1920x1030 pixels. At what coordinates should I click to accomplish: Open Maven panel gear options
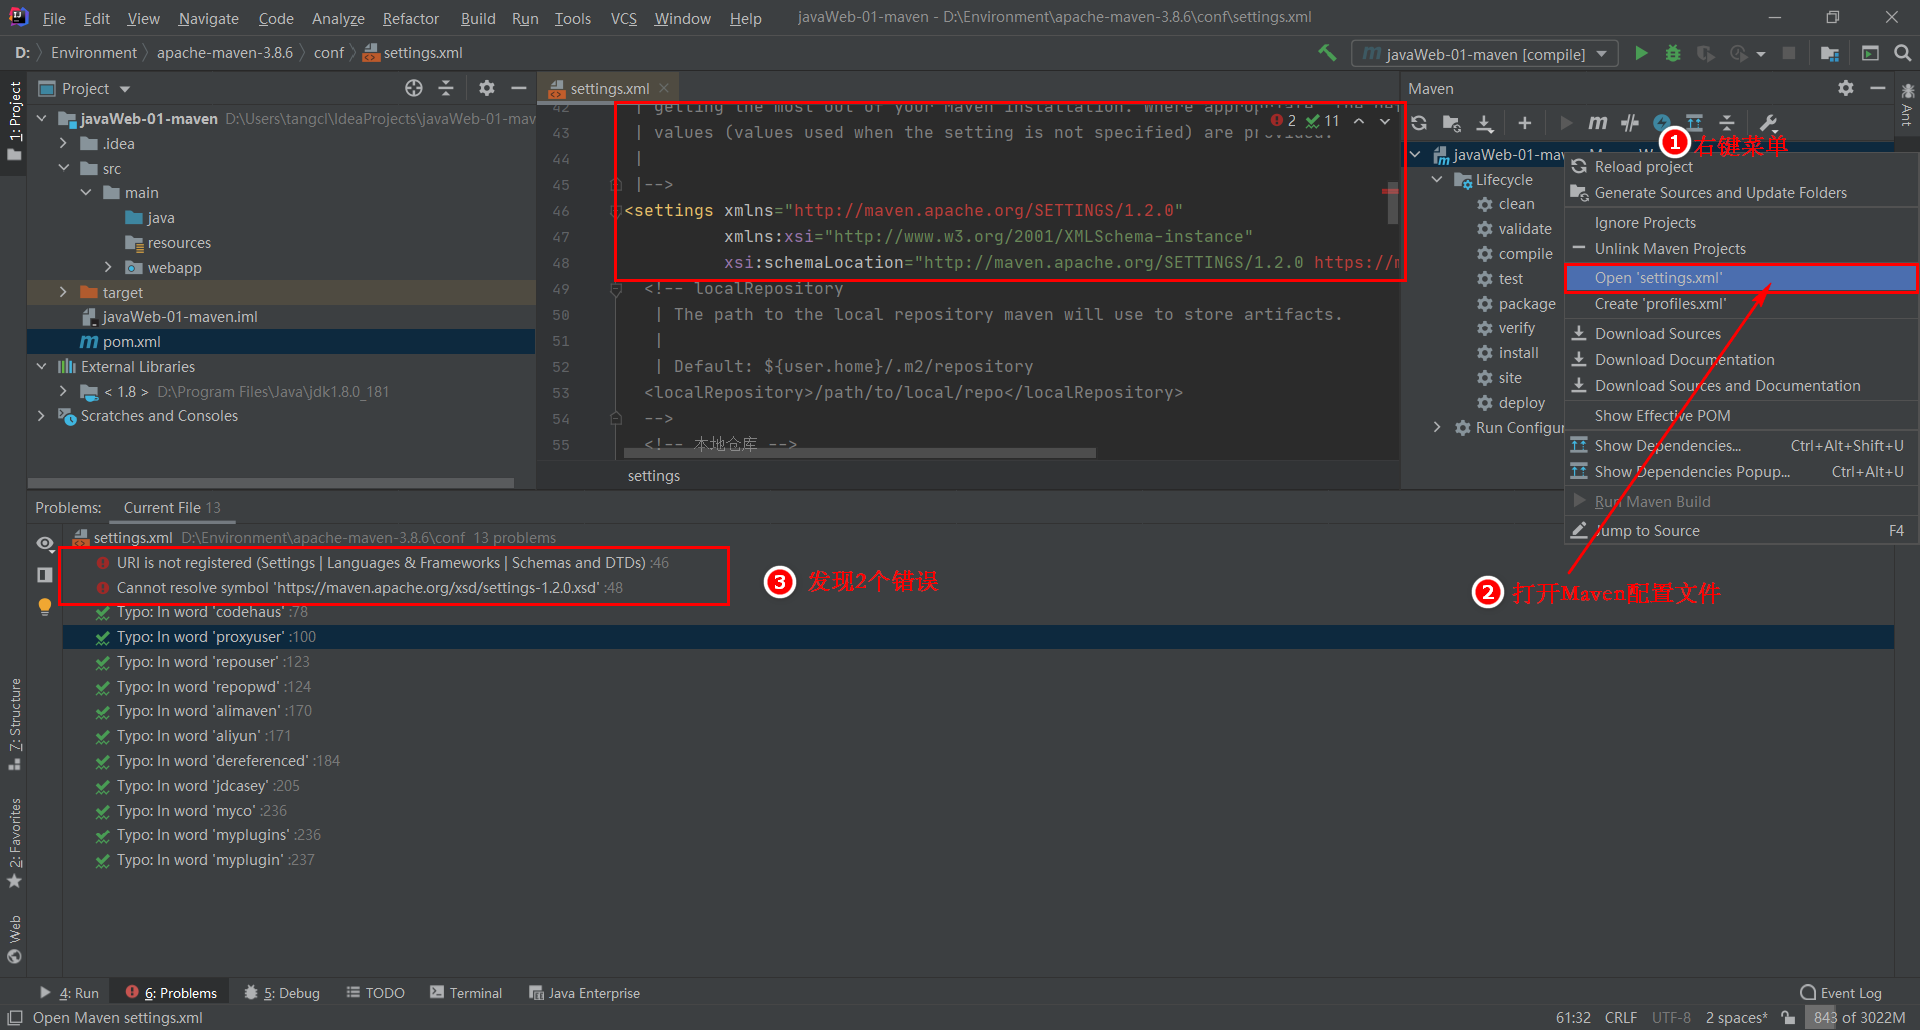1846,88
